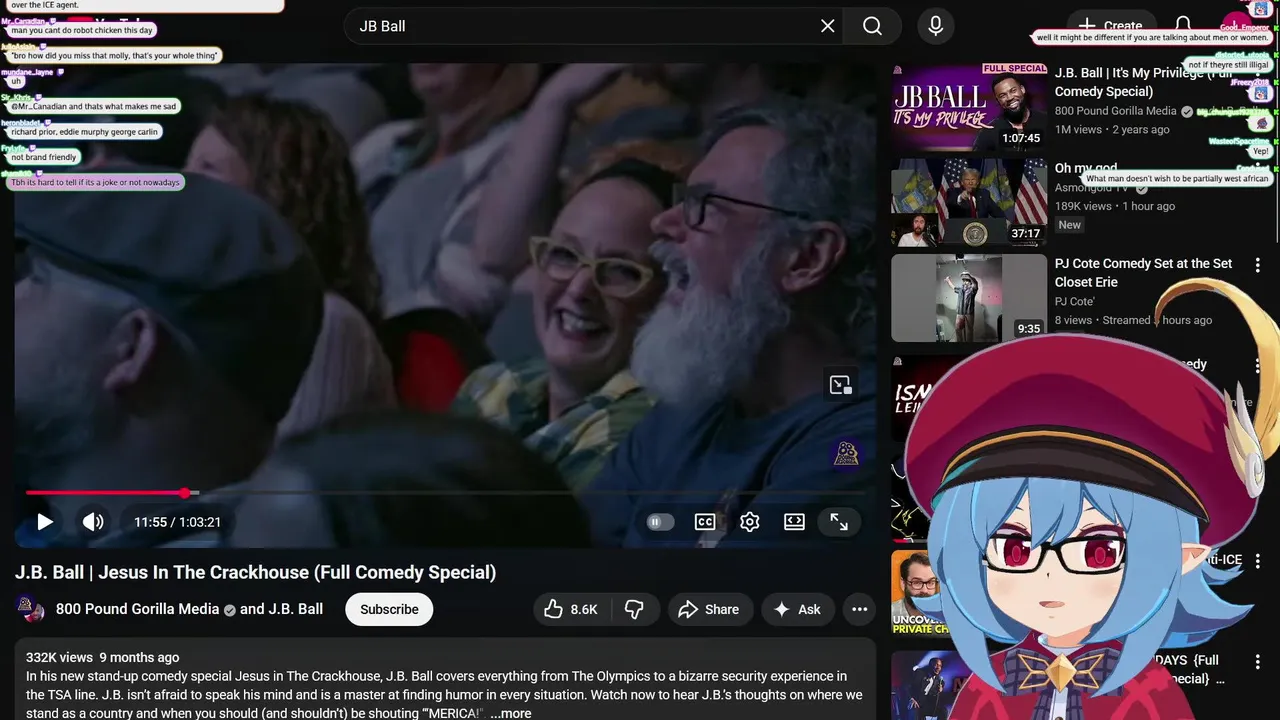Open the J.B. Ball channel link
The image size is (1280, 720).
296,609
